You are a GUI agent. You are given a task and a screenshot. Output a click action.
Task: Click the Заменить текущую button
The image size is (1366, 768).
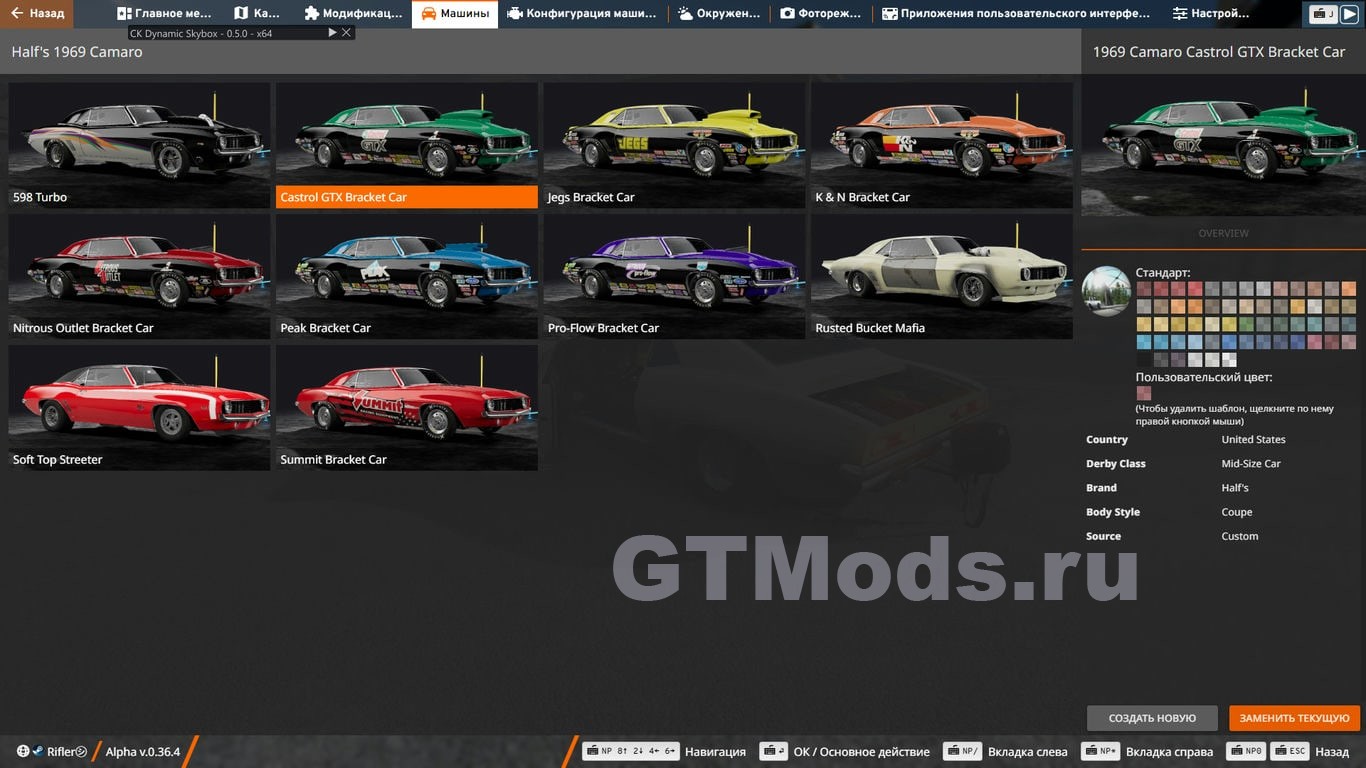[1294, 718]
